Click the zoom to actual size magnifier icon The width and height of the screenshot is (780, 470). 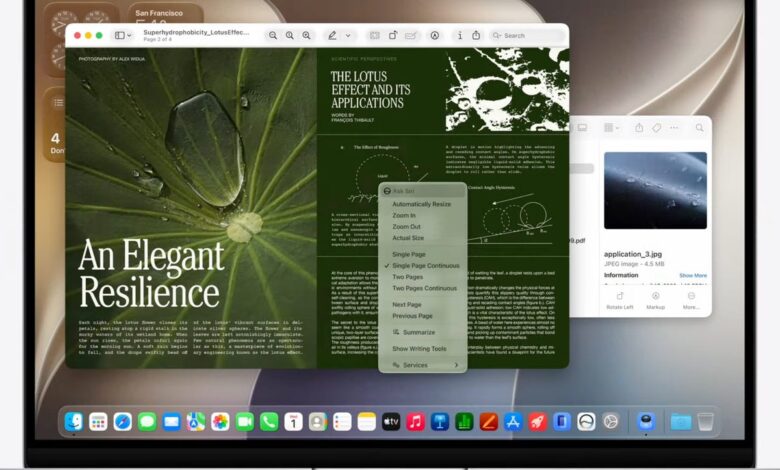tap(290, 35)
